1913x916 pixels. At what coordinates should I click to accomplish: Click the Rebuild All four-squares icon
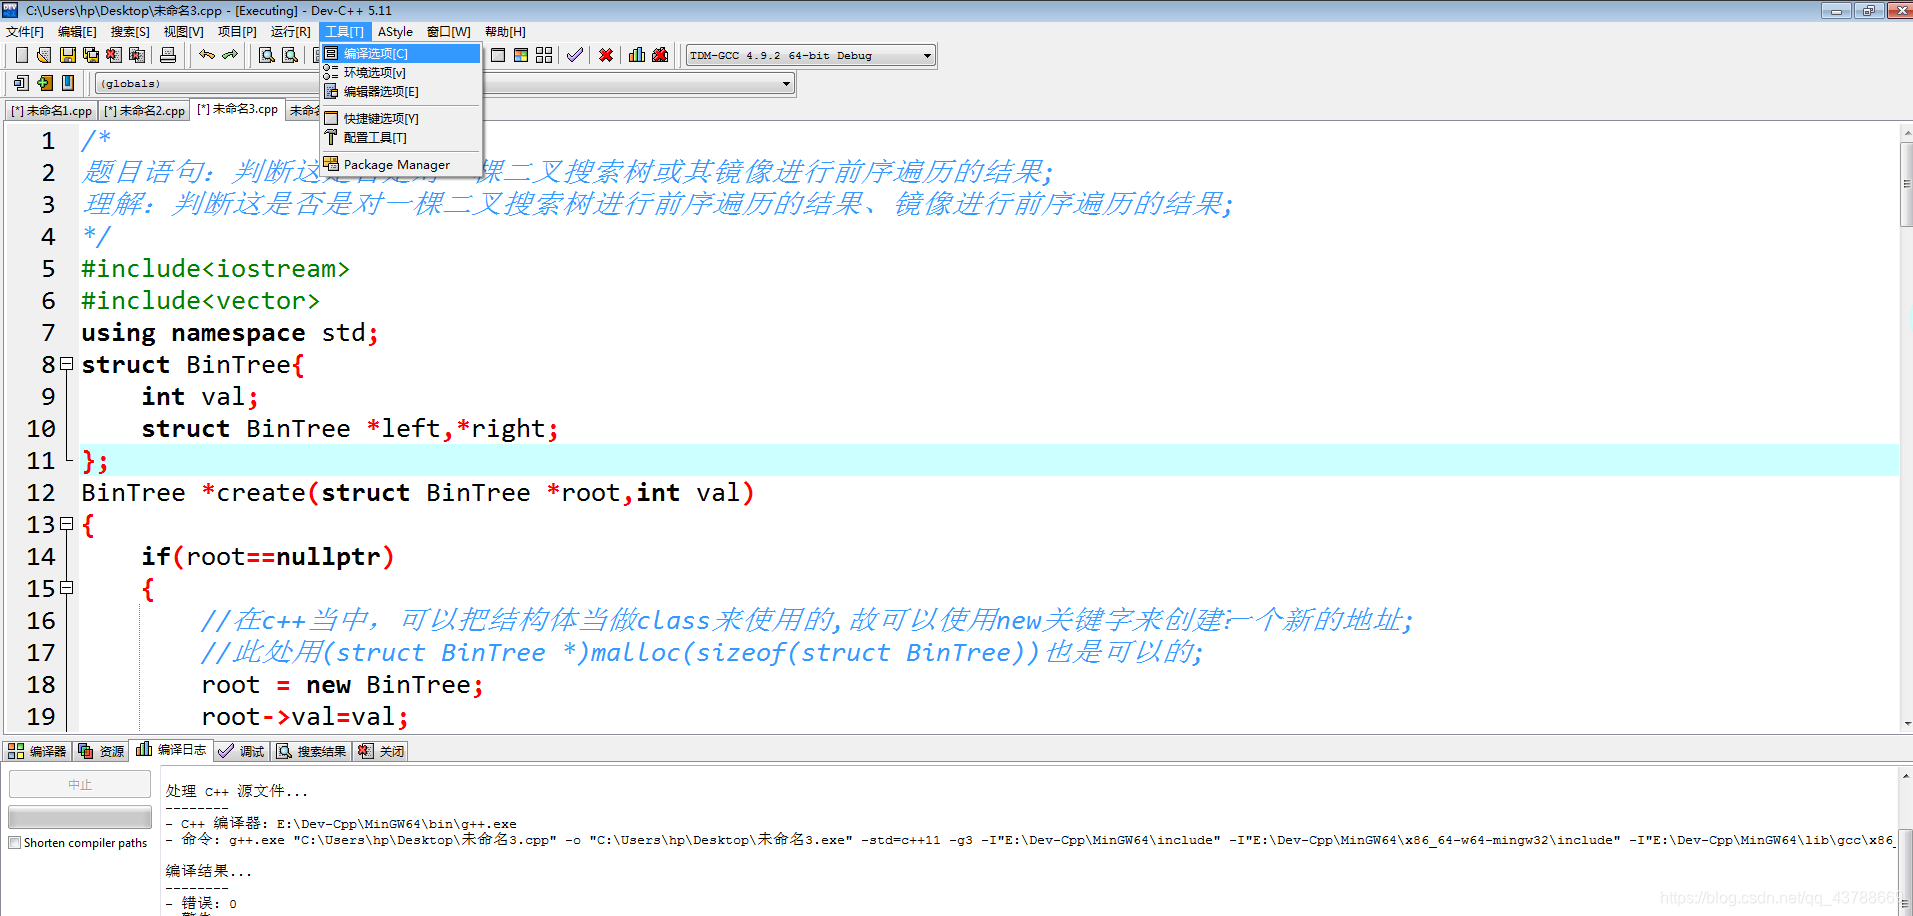544,55
